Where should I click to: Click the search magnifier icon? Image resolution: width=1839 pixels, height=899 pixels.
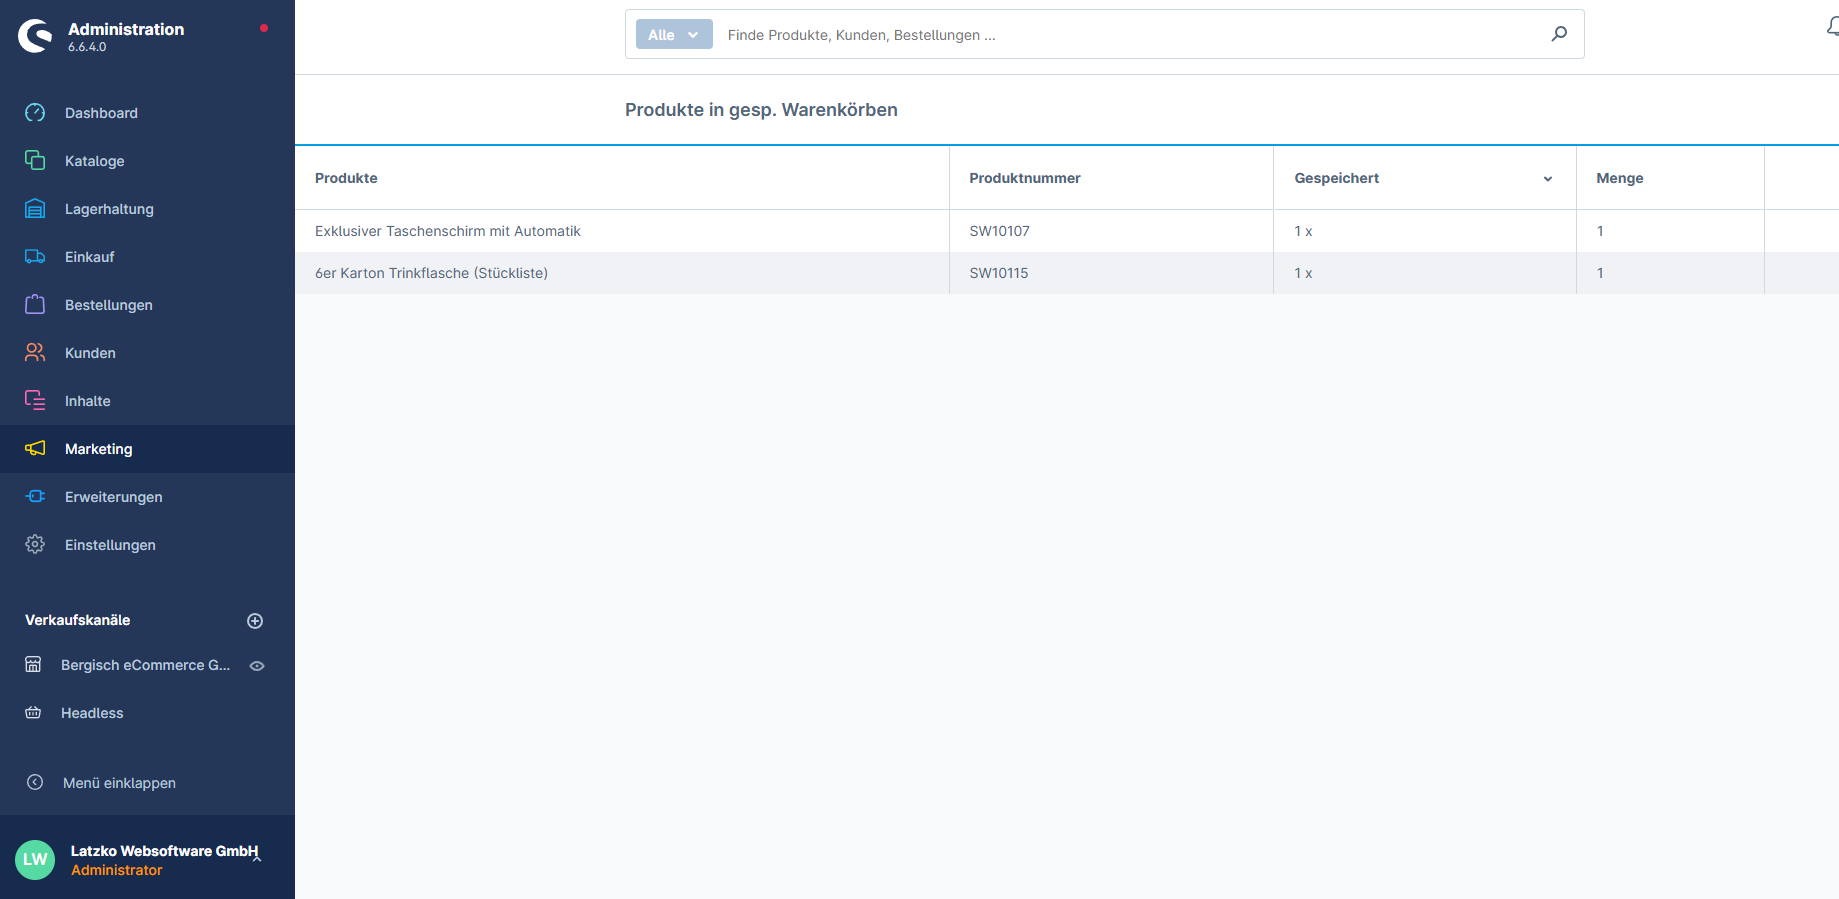pyautogui.click(x=1559, y=34)
